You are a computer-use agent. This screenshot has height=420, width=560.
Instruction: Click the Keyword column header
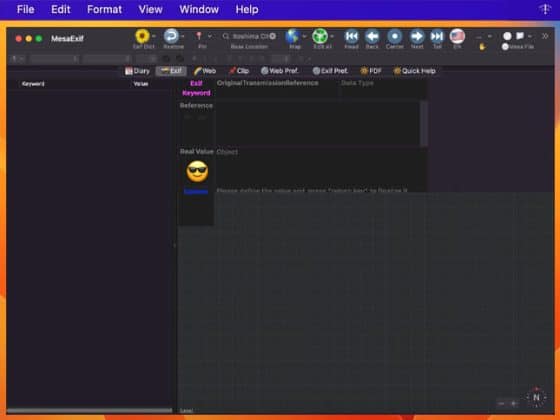click(33, 84)
